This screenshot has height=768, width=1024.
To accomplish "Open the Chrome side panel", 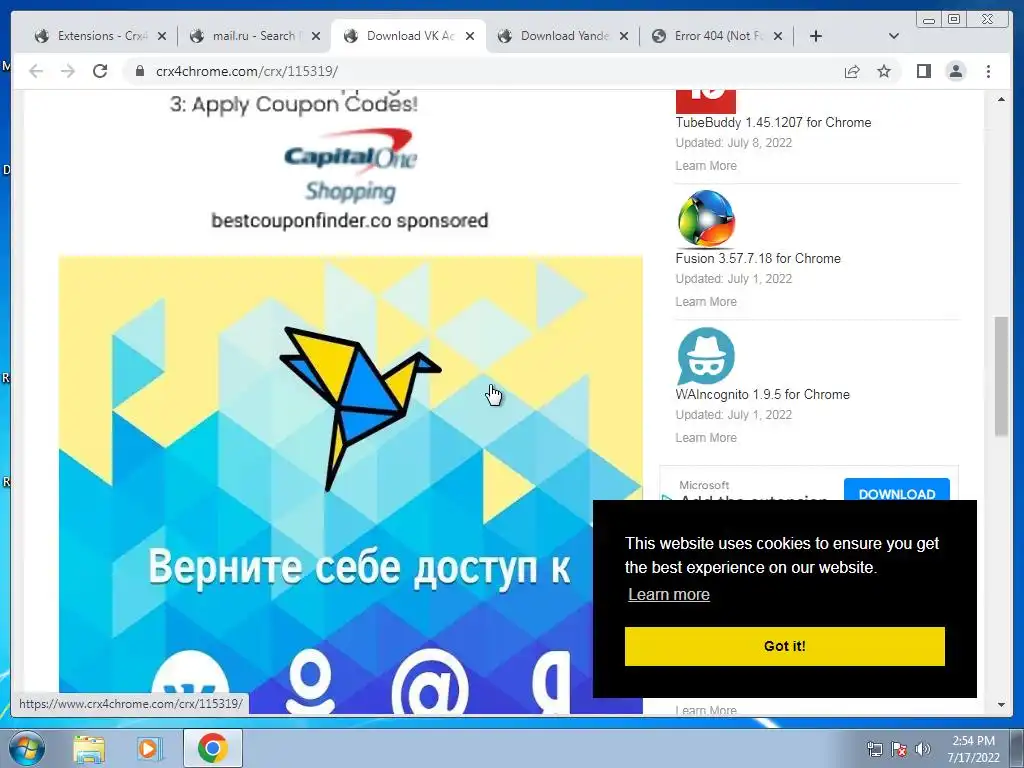I will pyautogui.click(x=923, y=71).
